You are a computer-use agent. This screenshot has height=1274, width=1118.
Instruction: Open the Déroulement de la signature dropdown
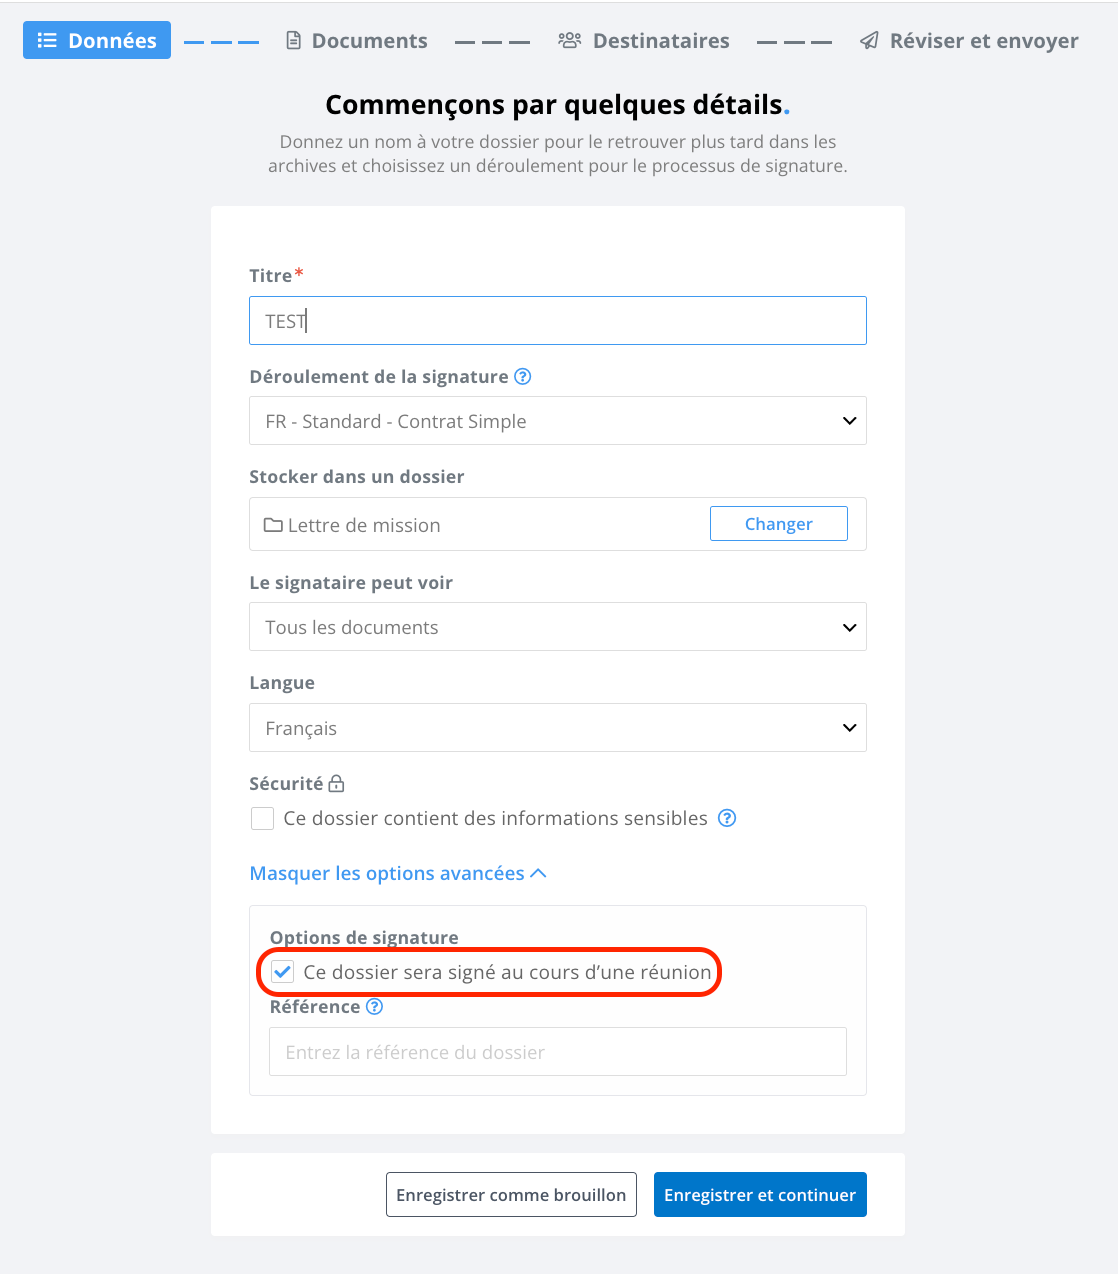tap(558, 421)
